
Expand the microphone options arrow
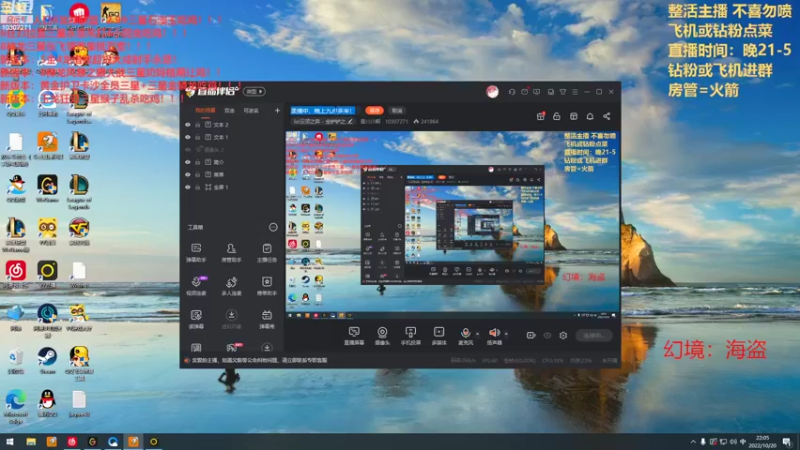tap(478, 334)
